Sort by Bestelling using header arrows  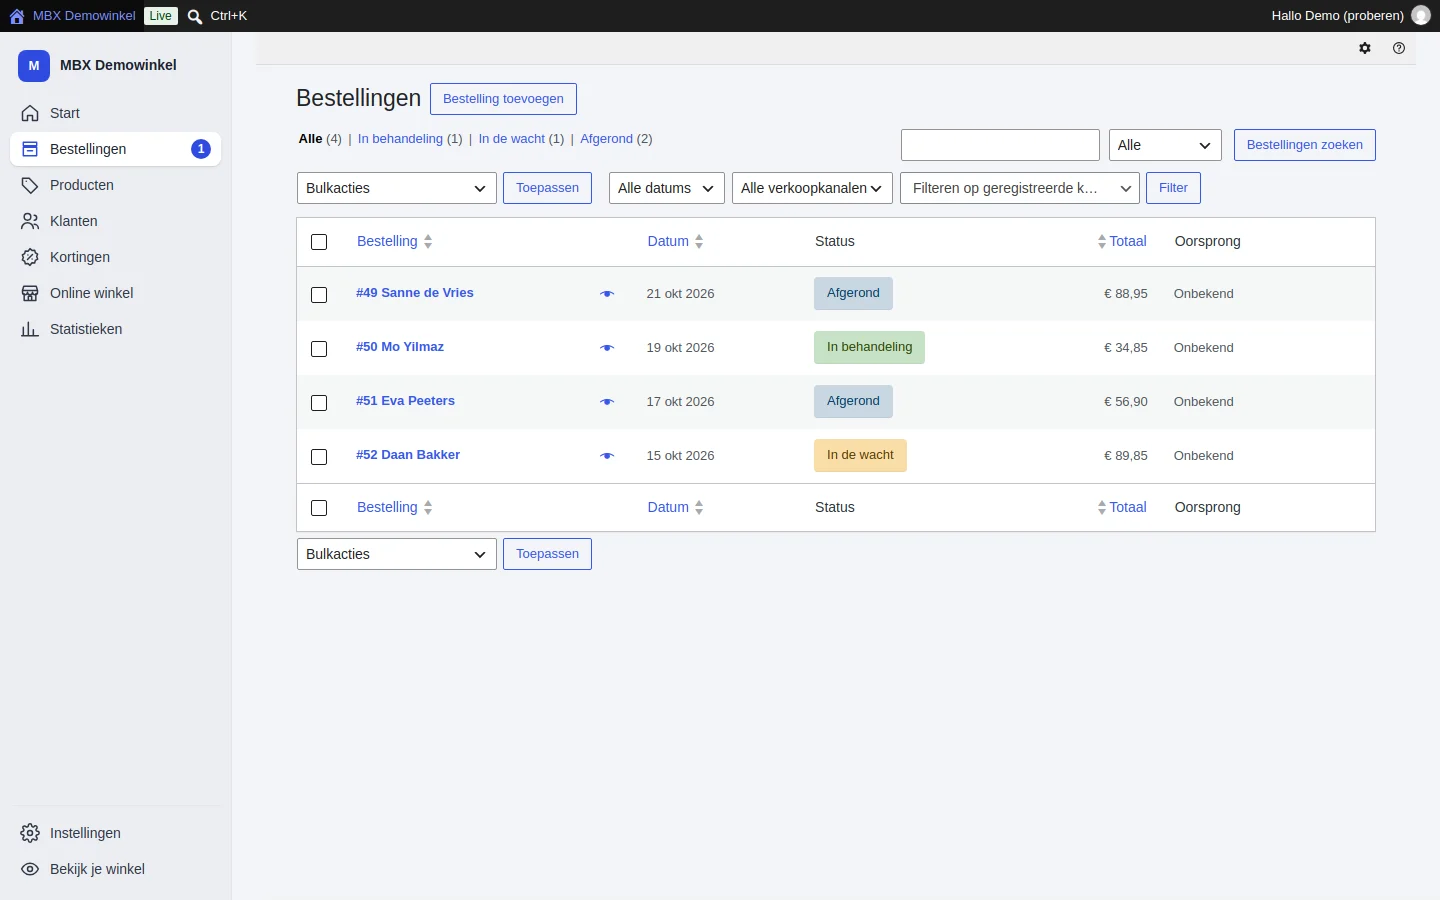(x=428, y=242)
